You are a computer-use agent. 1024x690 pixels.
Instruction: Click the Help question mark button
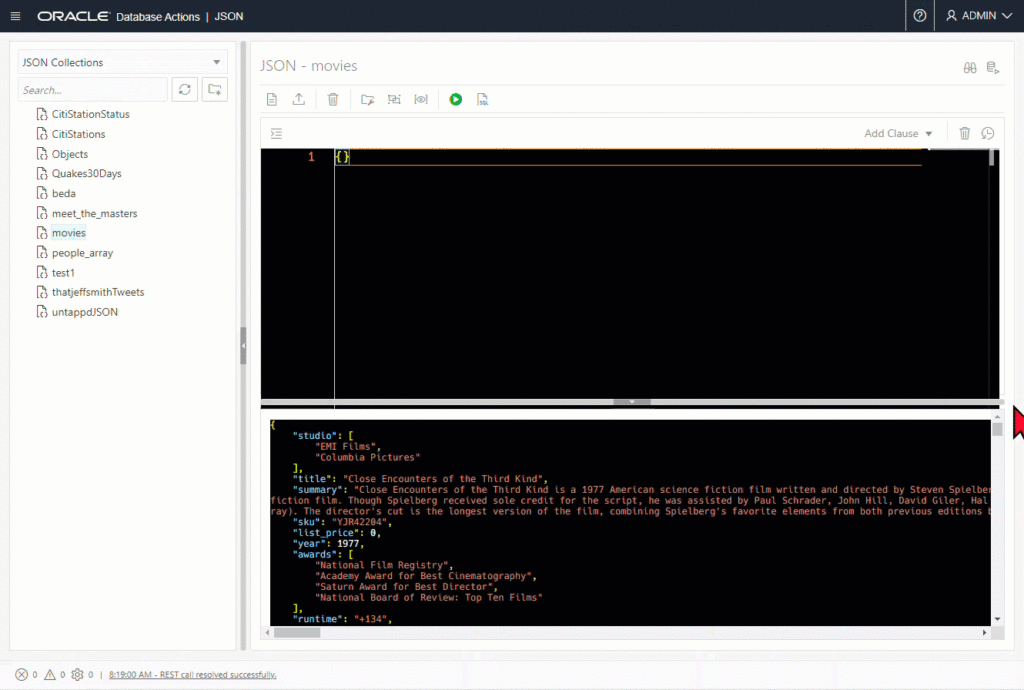point(919,16)
